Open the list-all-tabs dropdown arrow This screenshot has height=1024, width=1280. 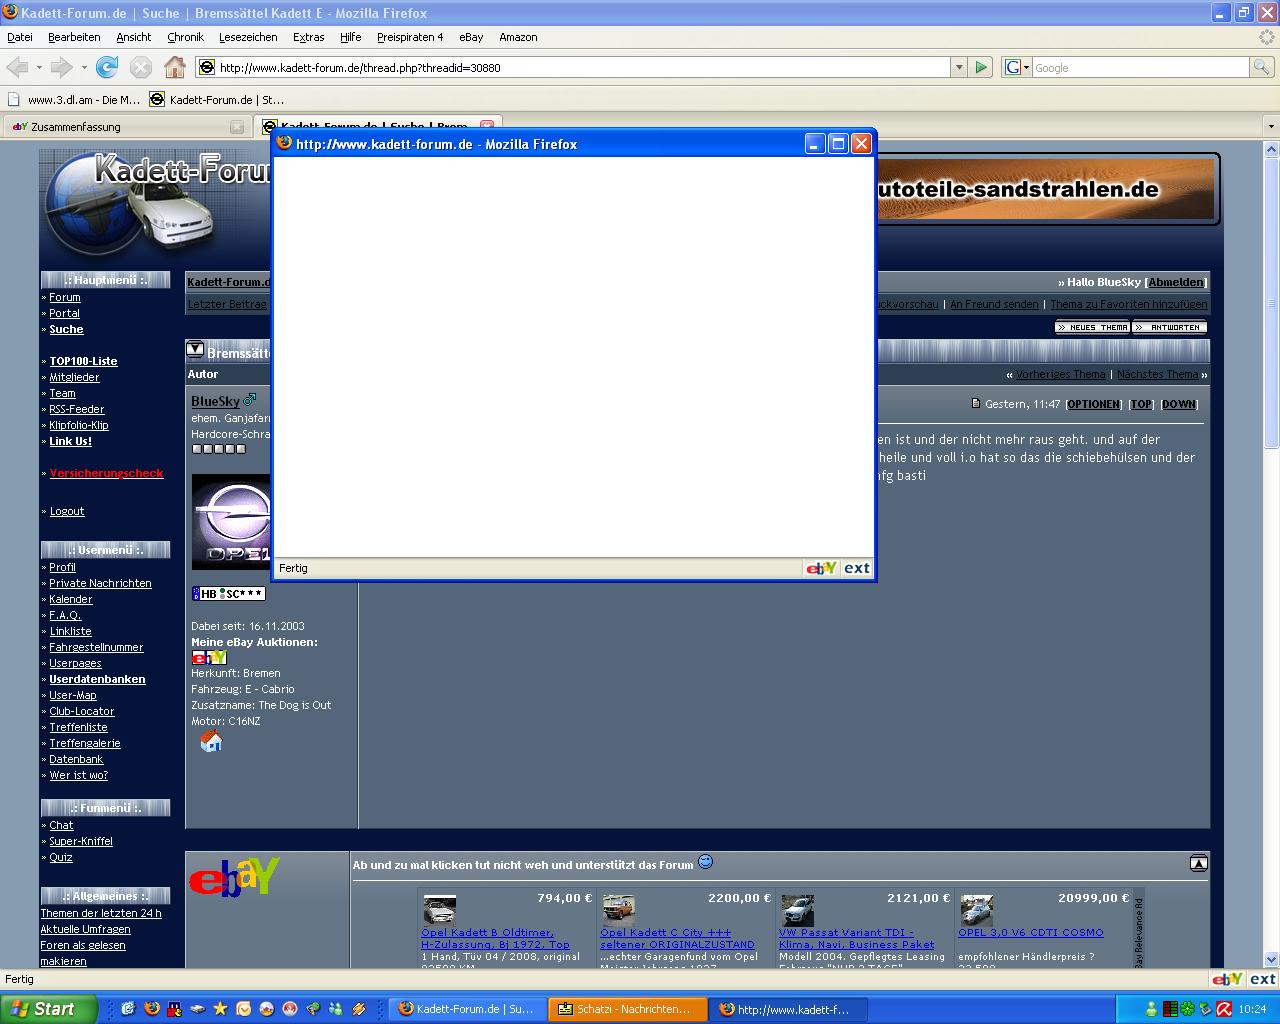tap(1271, 127)
